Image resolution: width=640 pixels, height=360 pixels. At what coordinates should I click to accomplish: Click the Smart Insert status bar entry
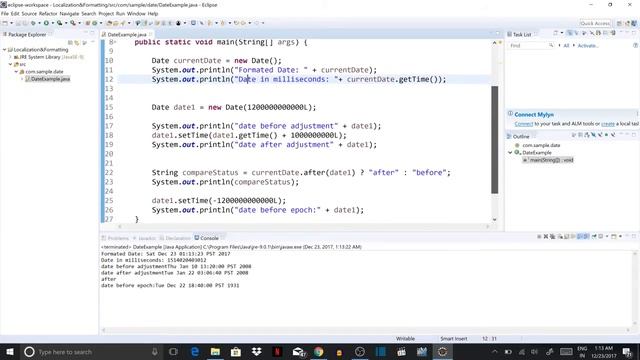453,339
